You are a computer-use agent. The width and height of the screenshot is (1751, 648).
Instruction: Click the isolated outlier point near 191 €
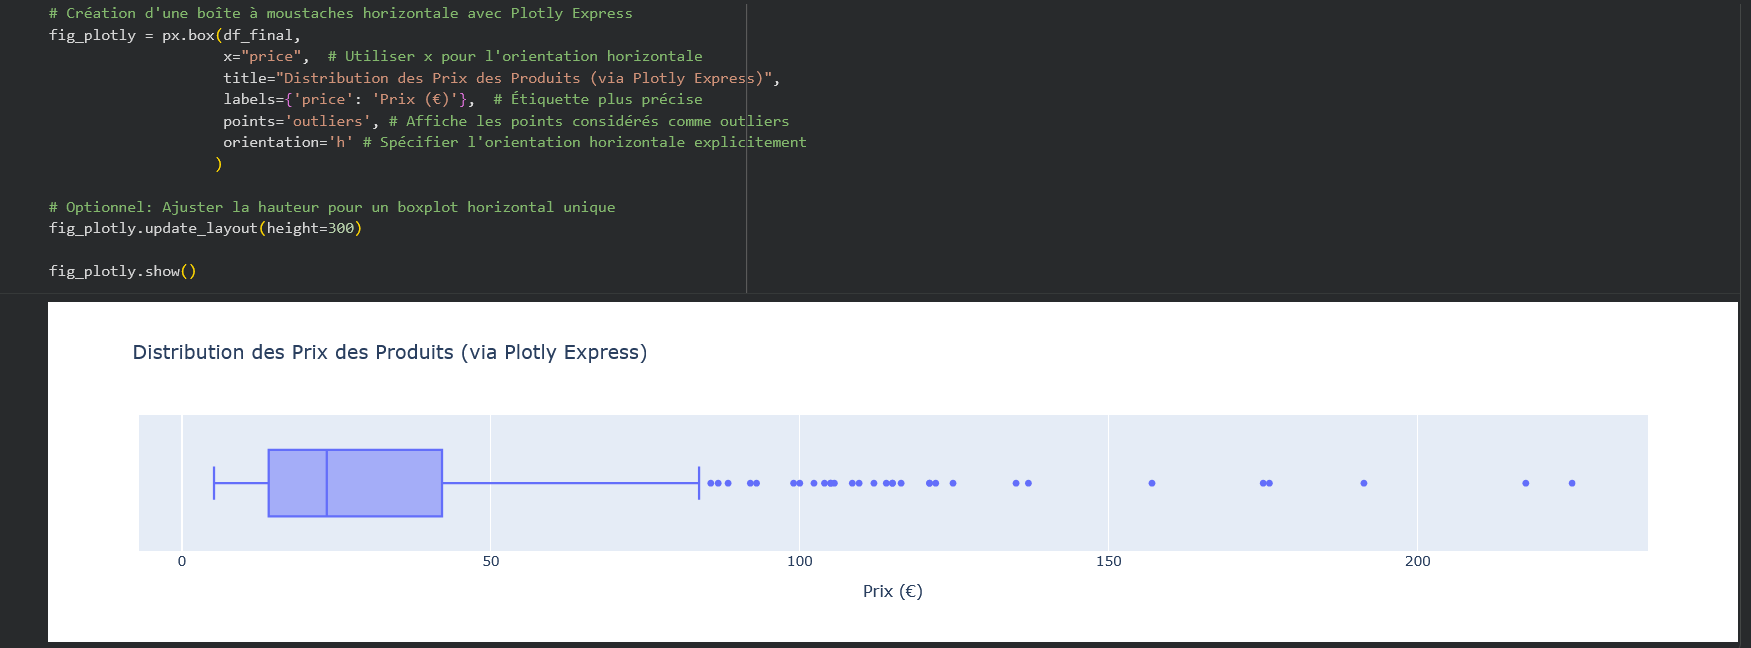1364,483
